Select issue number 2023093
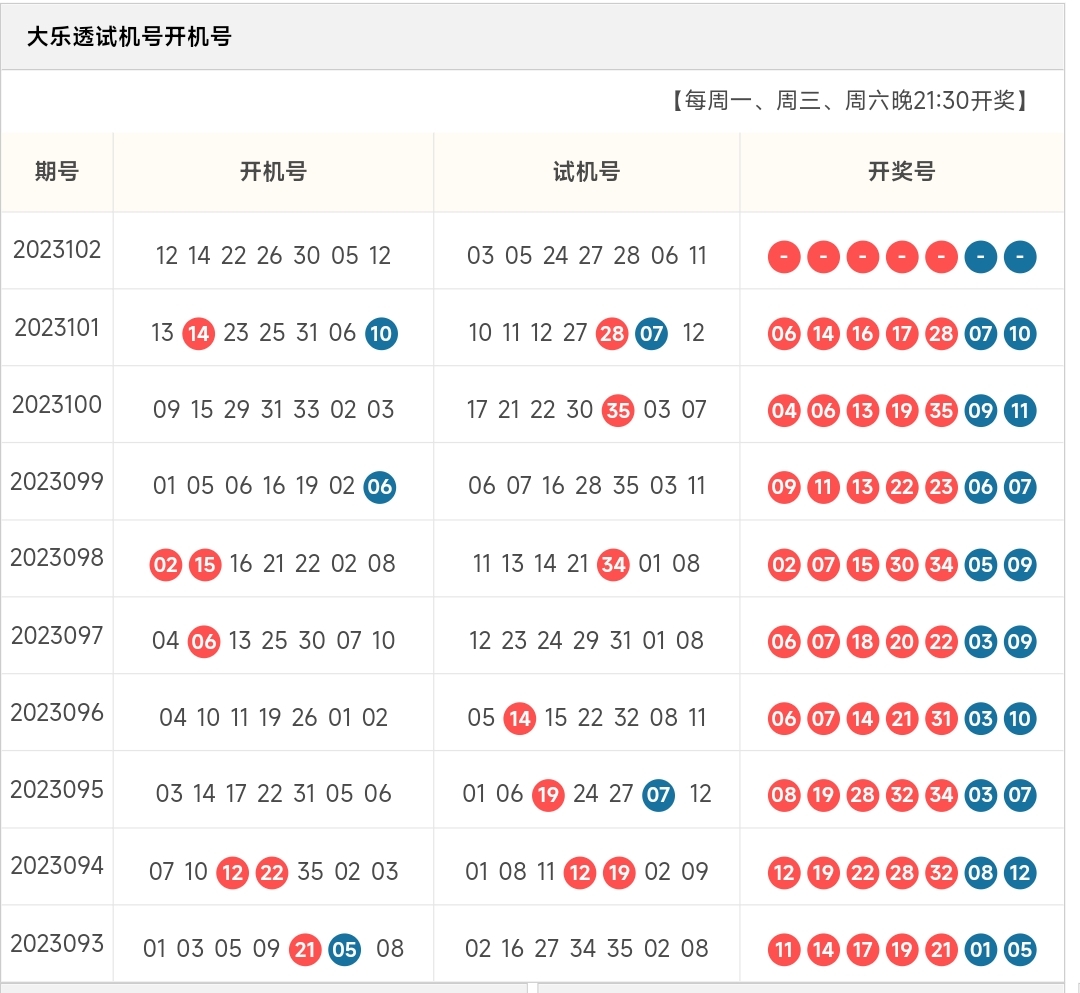This screenshot has height=993, width=1080. (57, 943)
